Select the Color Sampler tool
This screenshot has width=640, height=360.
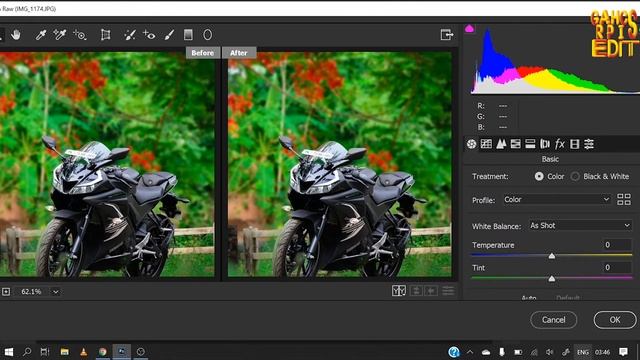60,35
